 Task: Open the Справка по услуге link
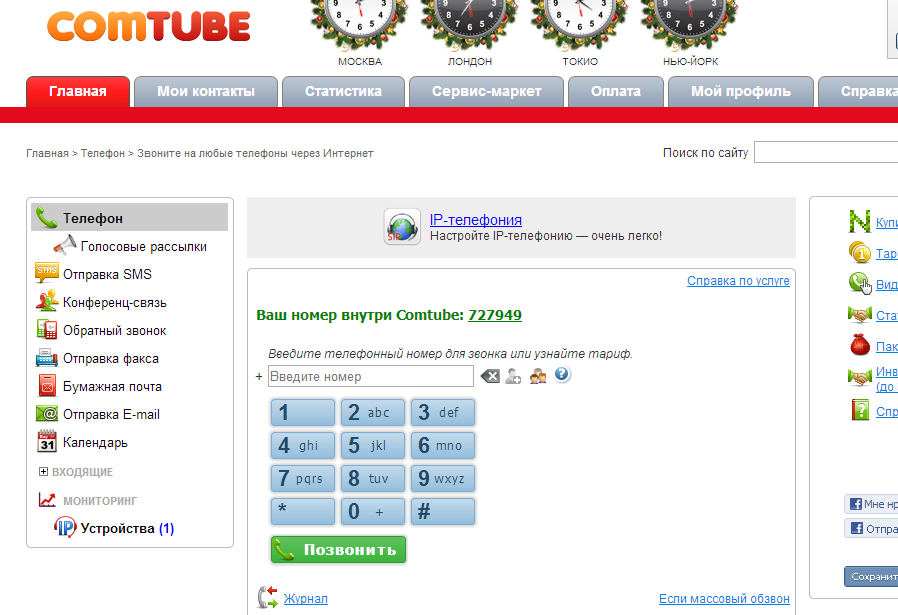(x=738, y=281)
